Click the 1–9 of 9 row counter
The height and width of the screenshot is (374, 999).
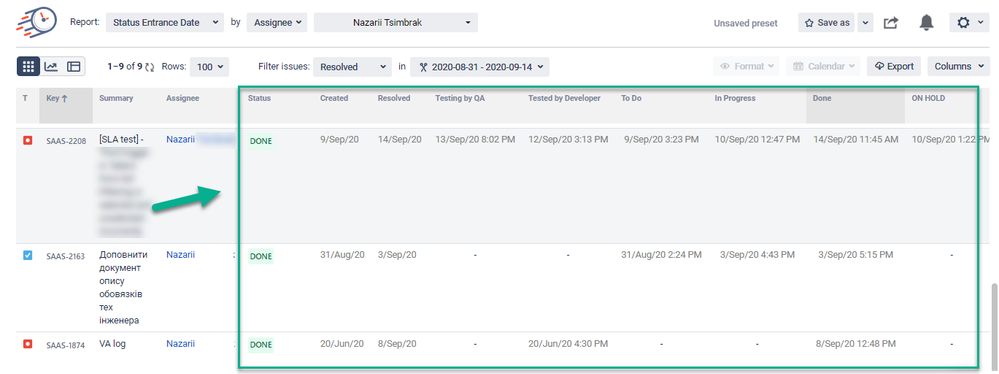click(125, 66)
